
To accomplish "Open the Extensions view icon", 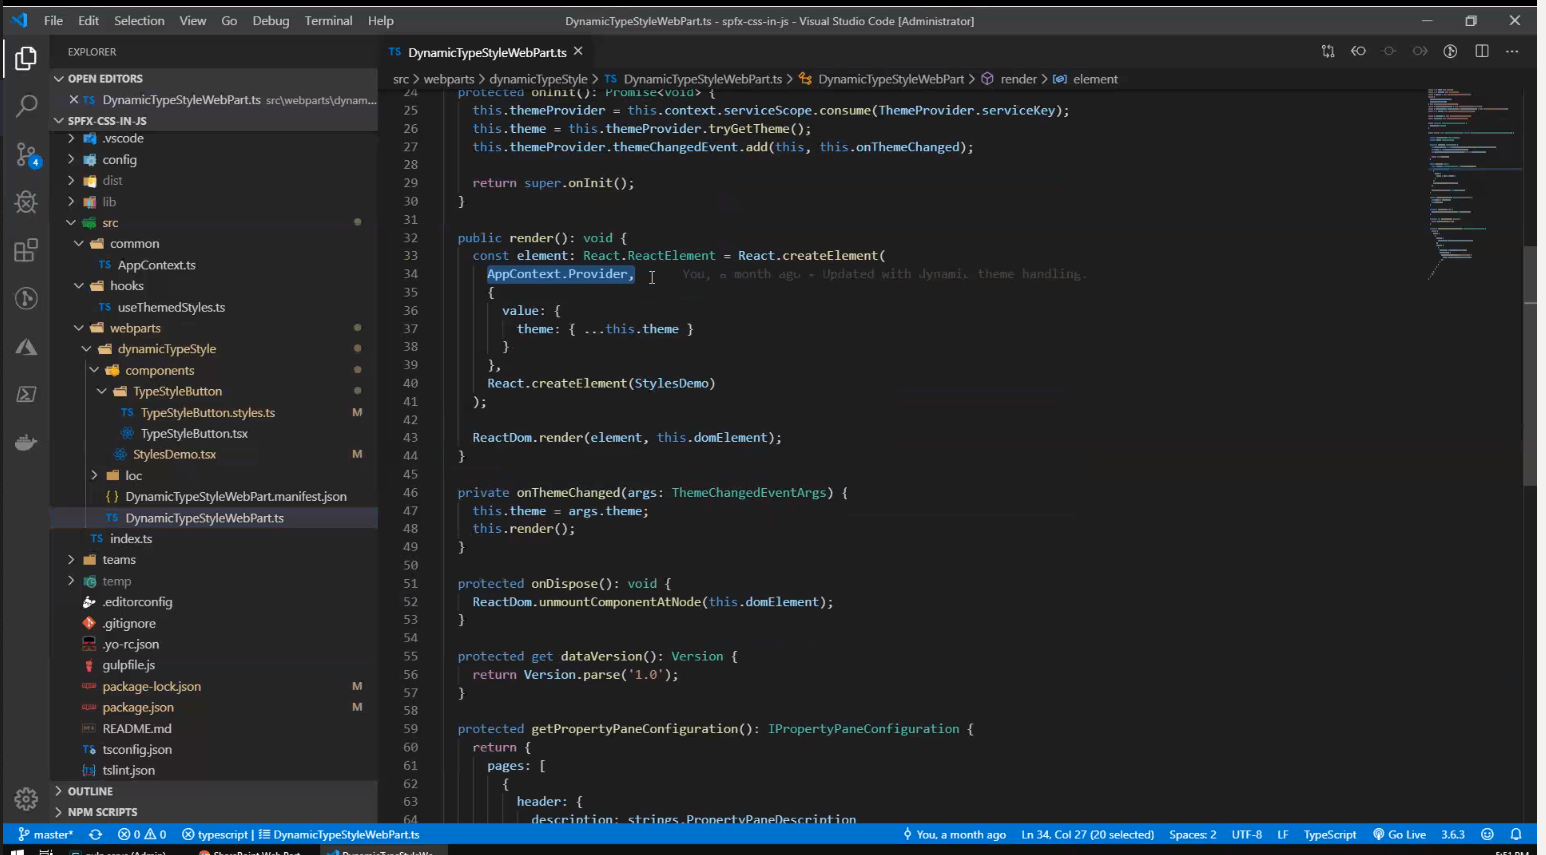I will (27, 250).
